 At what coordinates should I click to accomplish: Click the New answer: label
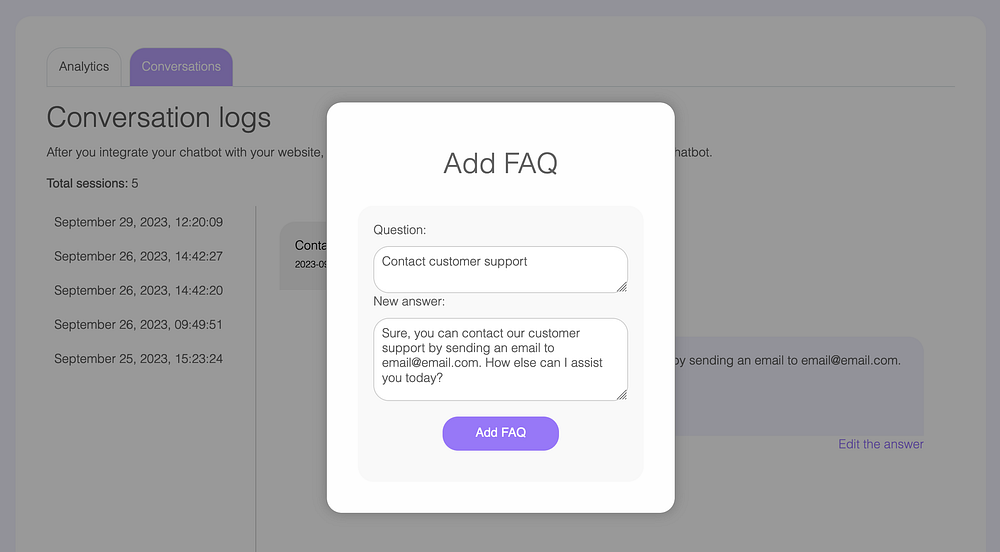pyautogui.click(x=409, y=301)
